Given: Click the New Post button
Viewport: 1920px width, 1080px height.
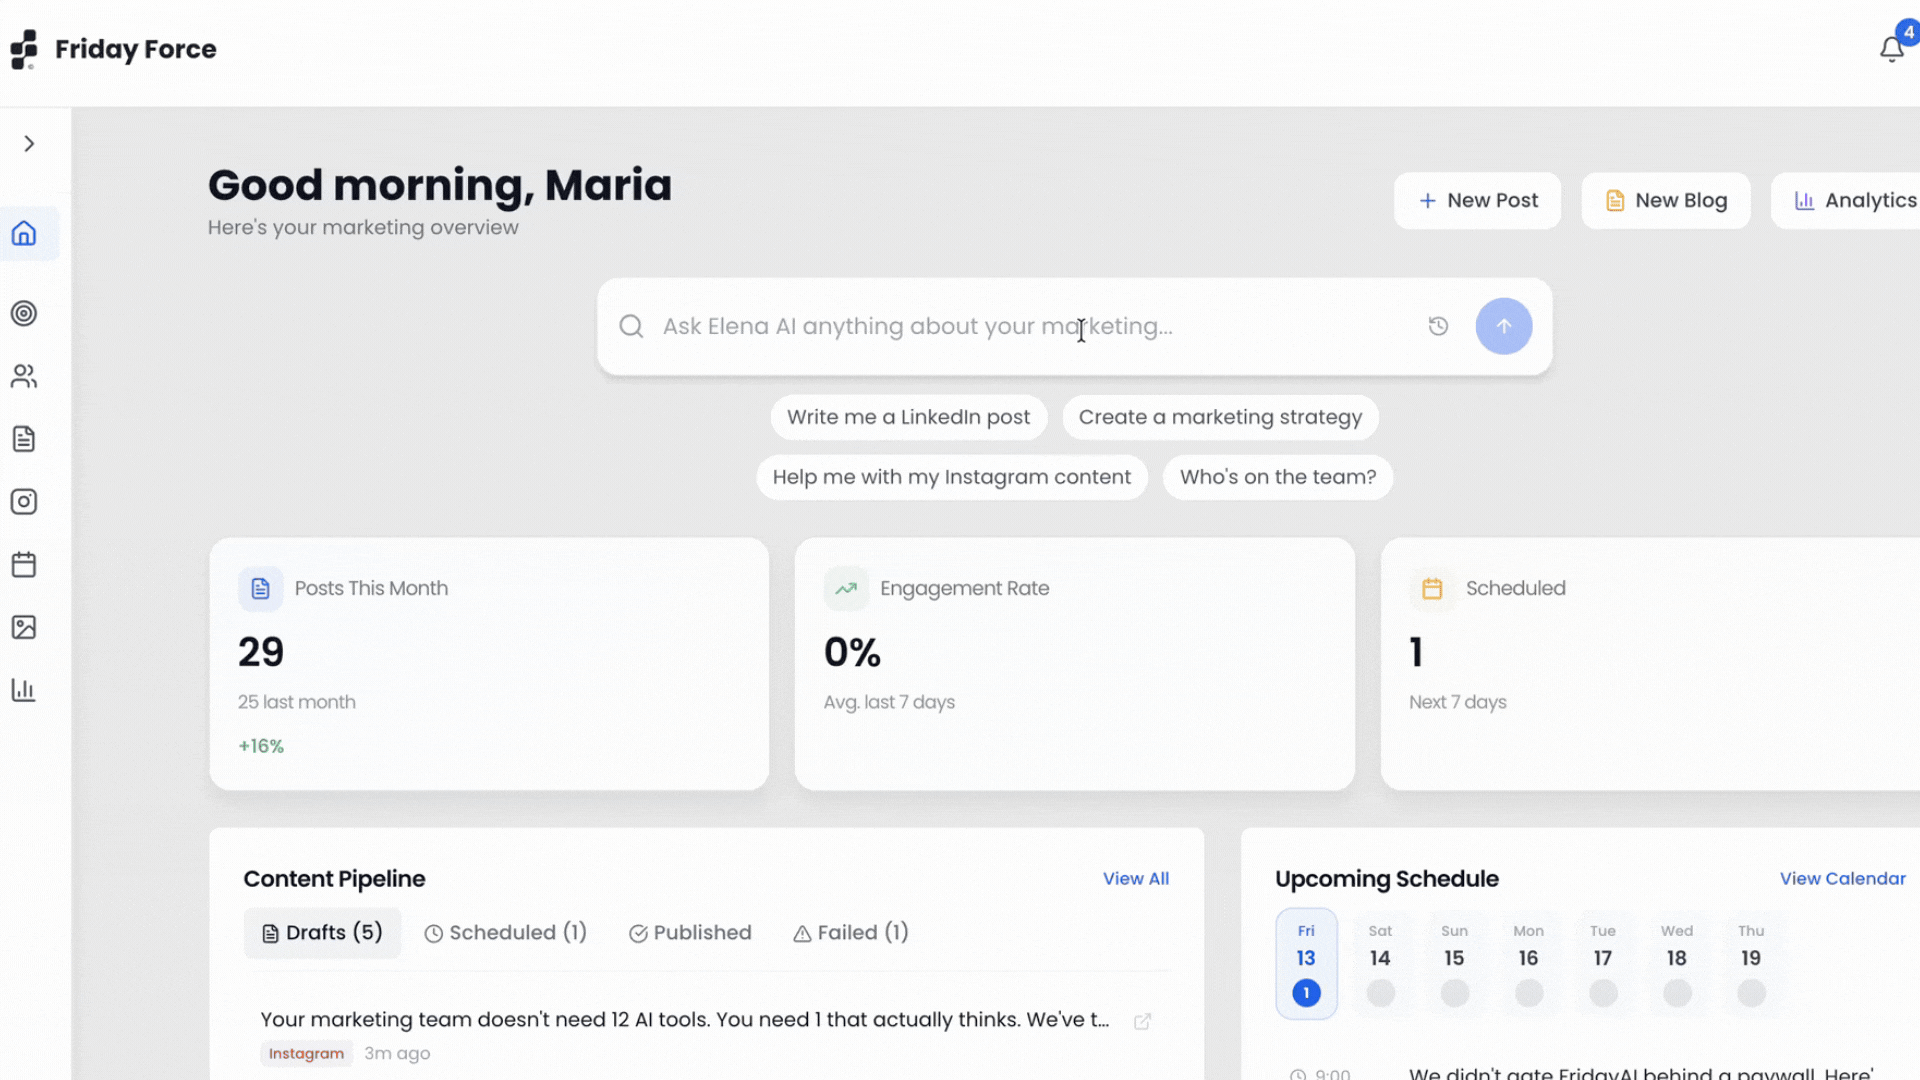Looking at the screenshot, I should 1477,201.
